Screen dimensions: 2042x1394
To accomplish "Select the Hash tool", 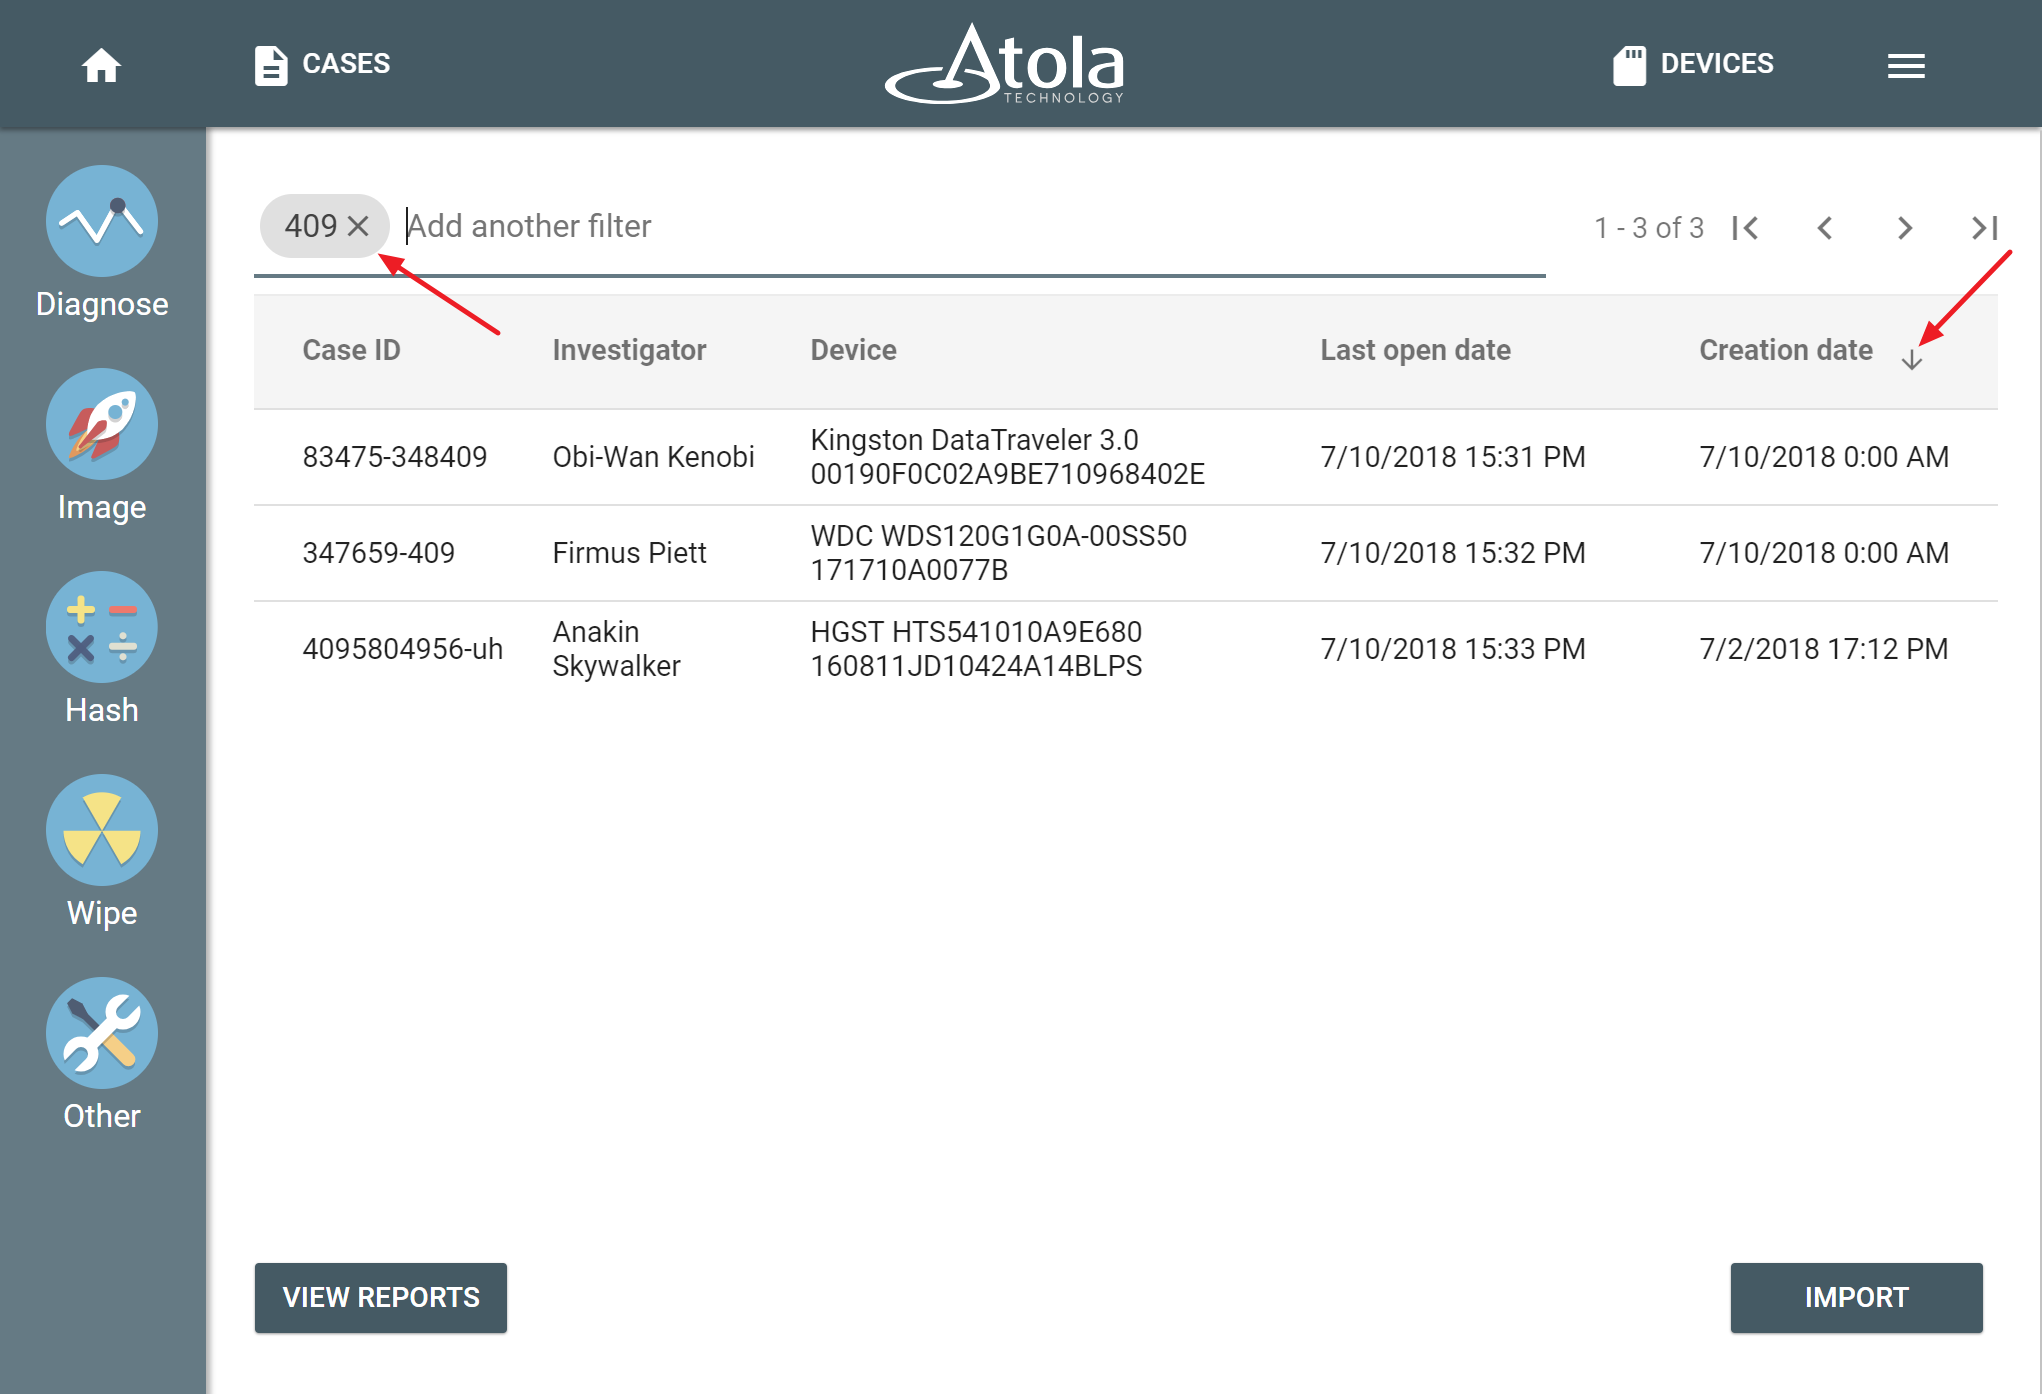I will [x=101, y=627].
